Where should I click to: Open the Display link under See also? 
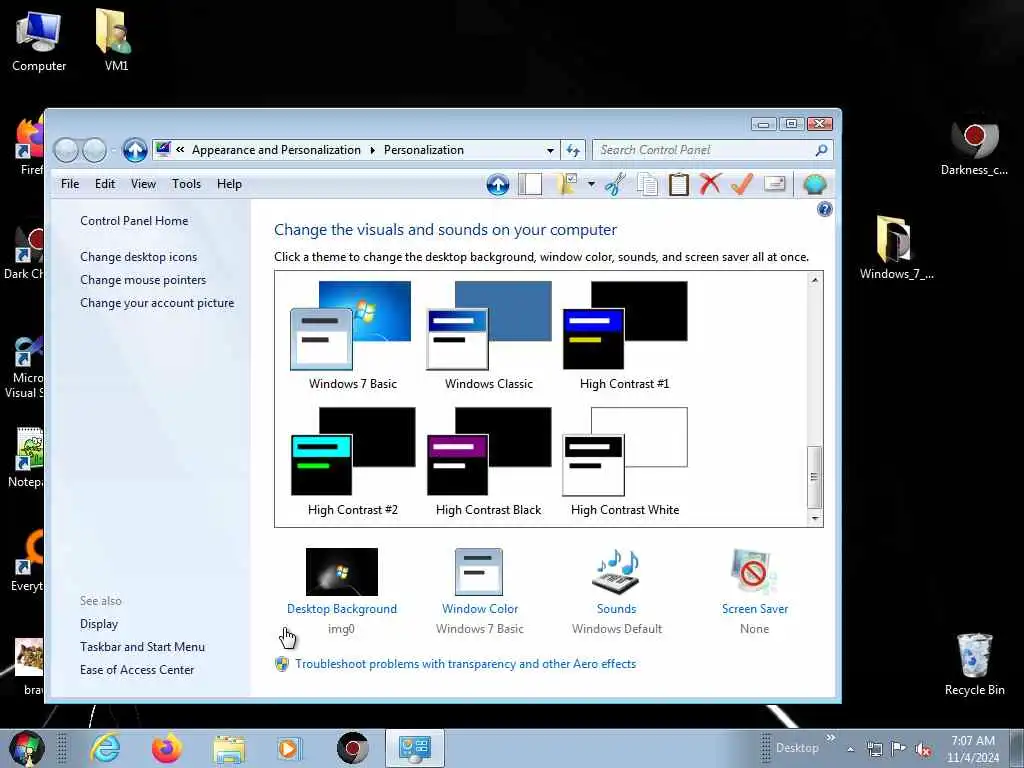pyautogui.click(x=99, y=624)
